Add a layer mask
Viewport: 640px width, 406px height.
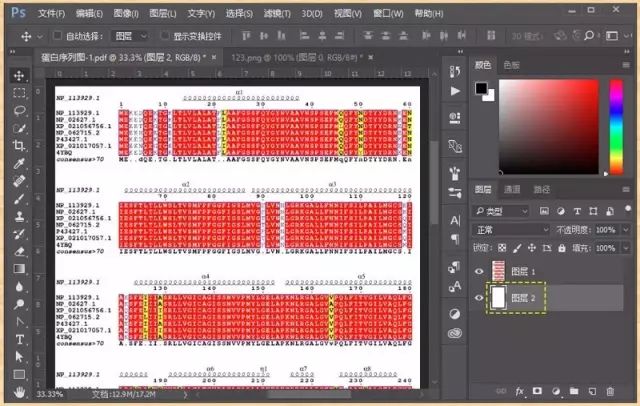pyautogui.click(x=537, y=391)
